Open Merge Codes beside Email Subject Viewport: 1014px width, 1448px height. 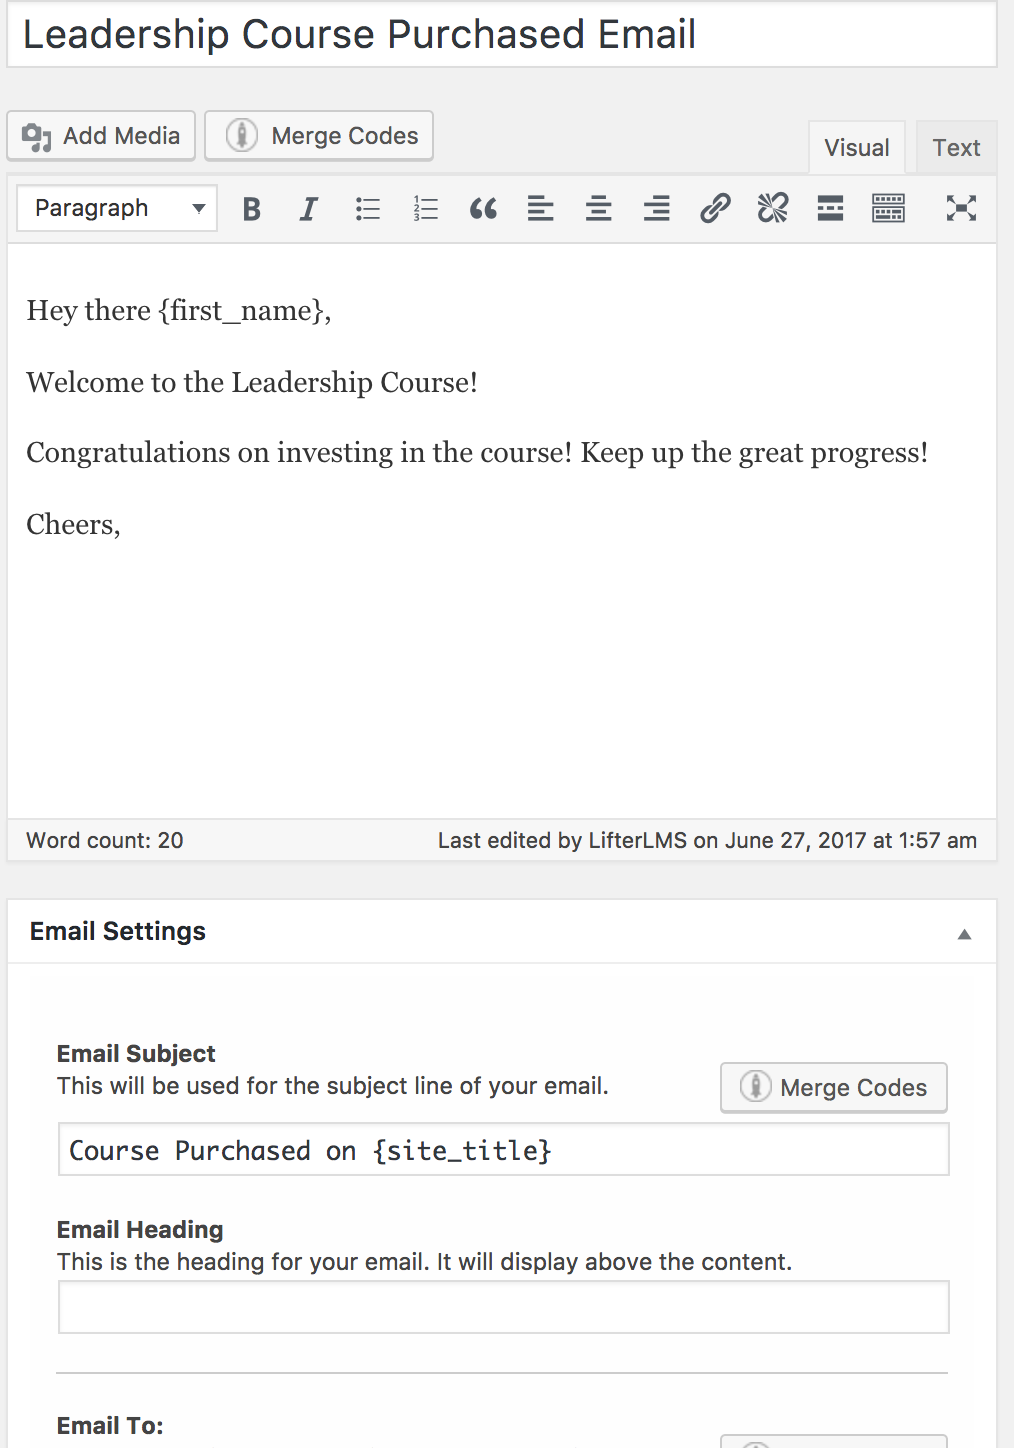pos(834,1087)
